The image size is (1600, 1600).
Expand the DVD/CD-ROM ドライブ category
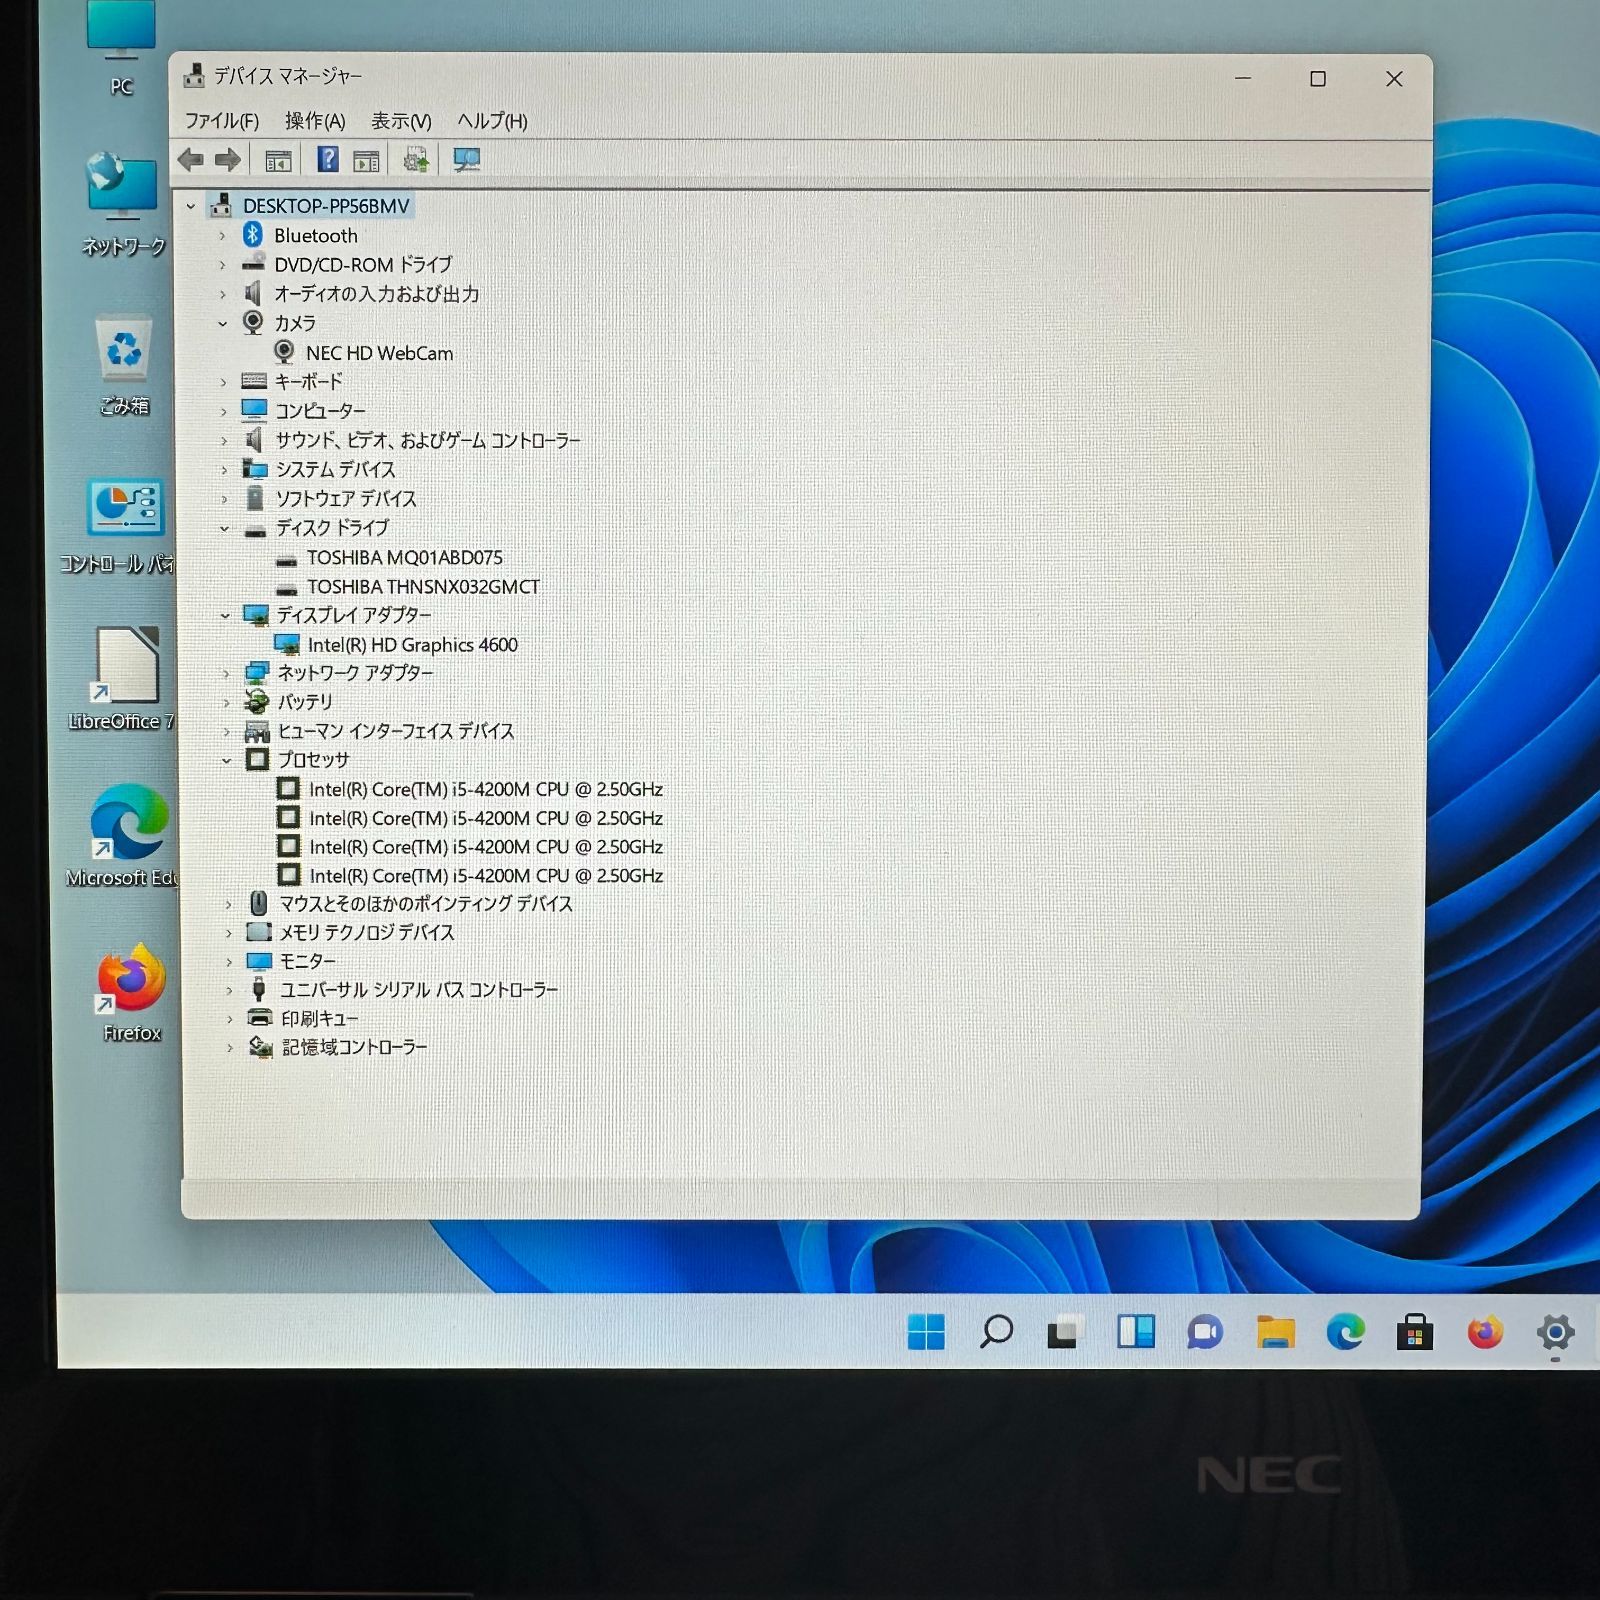[222, 265]
